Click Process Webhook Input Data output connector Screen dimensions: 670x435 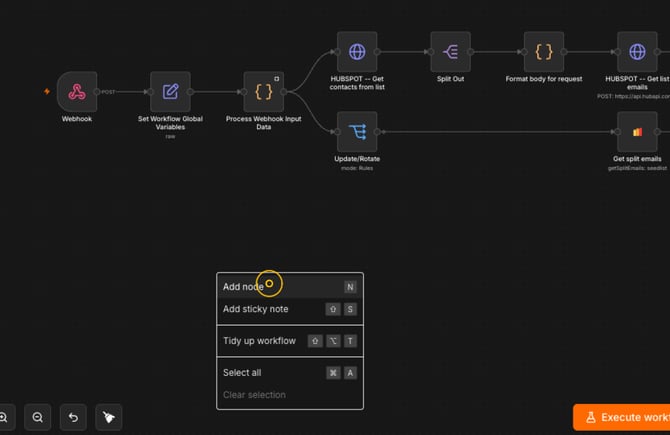pyautogui.click(x=284, y=92)
